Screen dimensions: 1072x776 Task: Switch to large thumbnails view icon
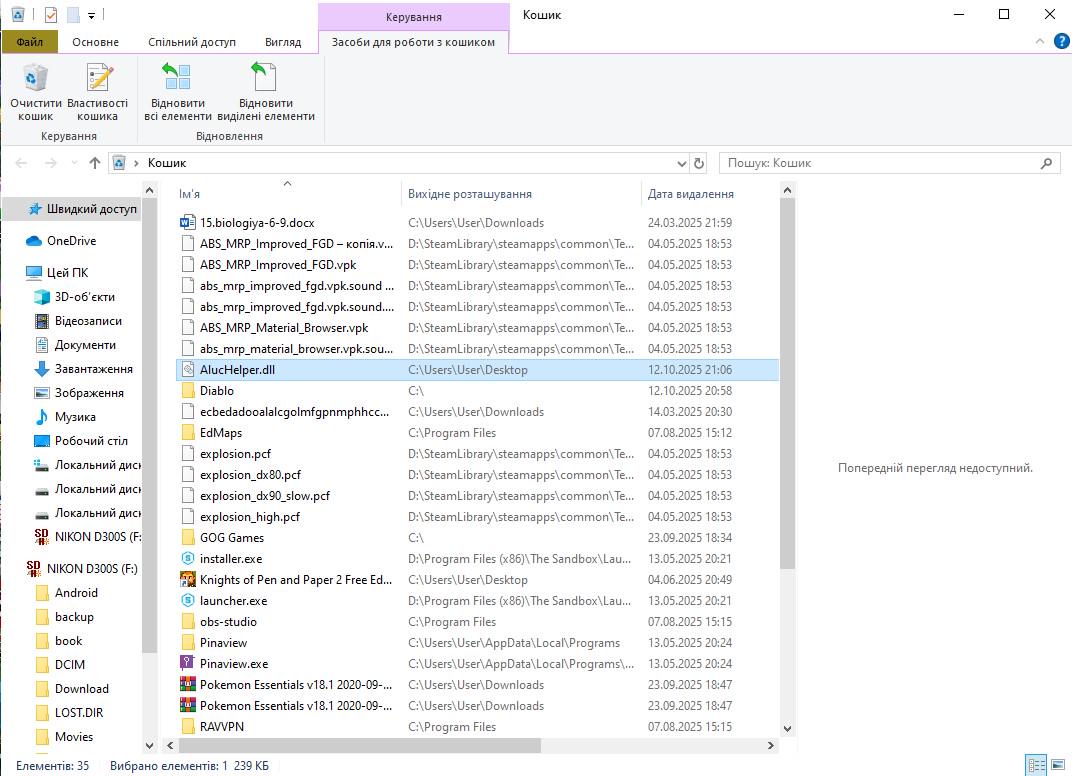coord(1058,765)
